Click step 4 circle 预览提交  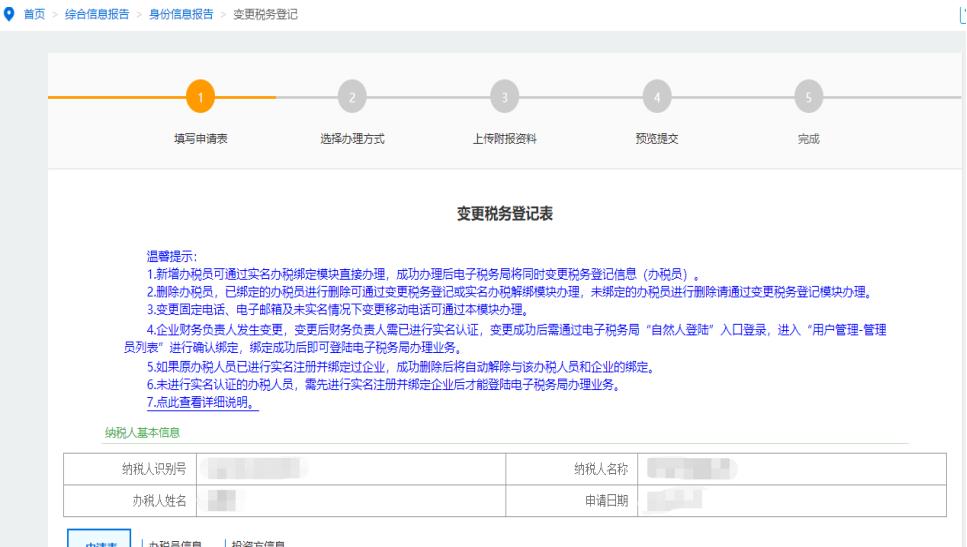tap(656, 98)
